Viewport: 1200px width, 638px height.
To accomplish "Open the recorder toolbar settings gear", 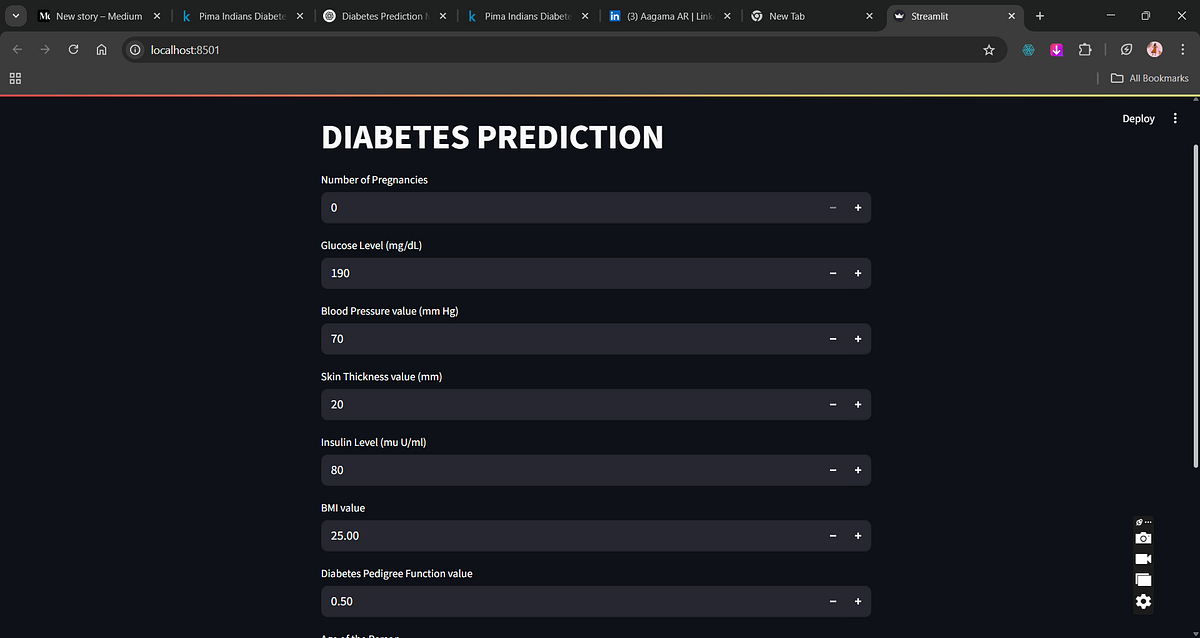I will 1143,601.
